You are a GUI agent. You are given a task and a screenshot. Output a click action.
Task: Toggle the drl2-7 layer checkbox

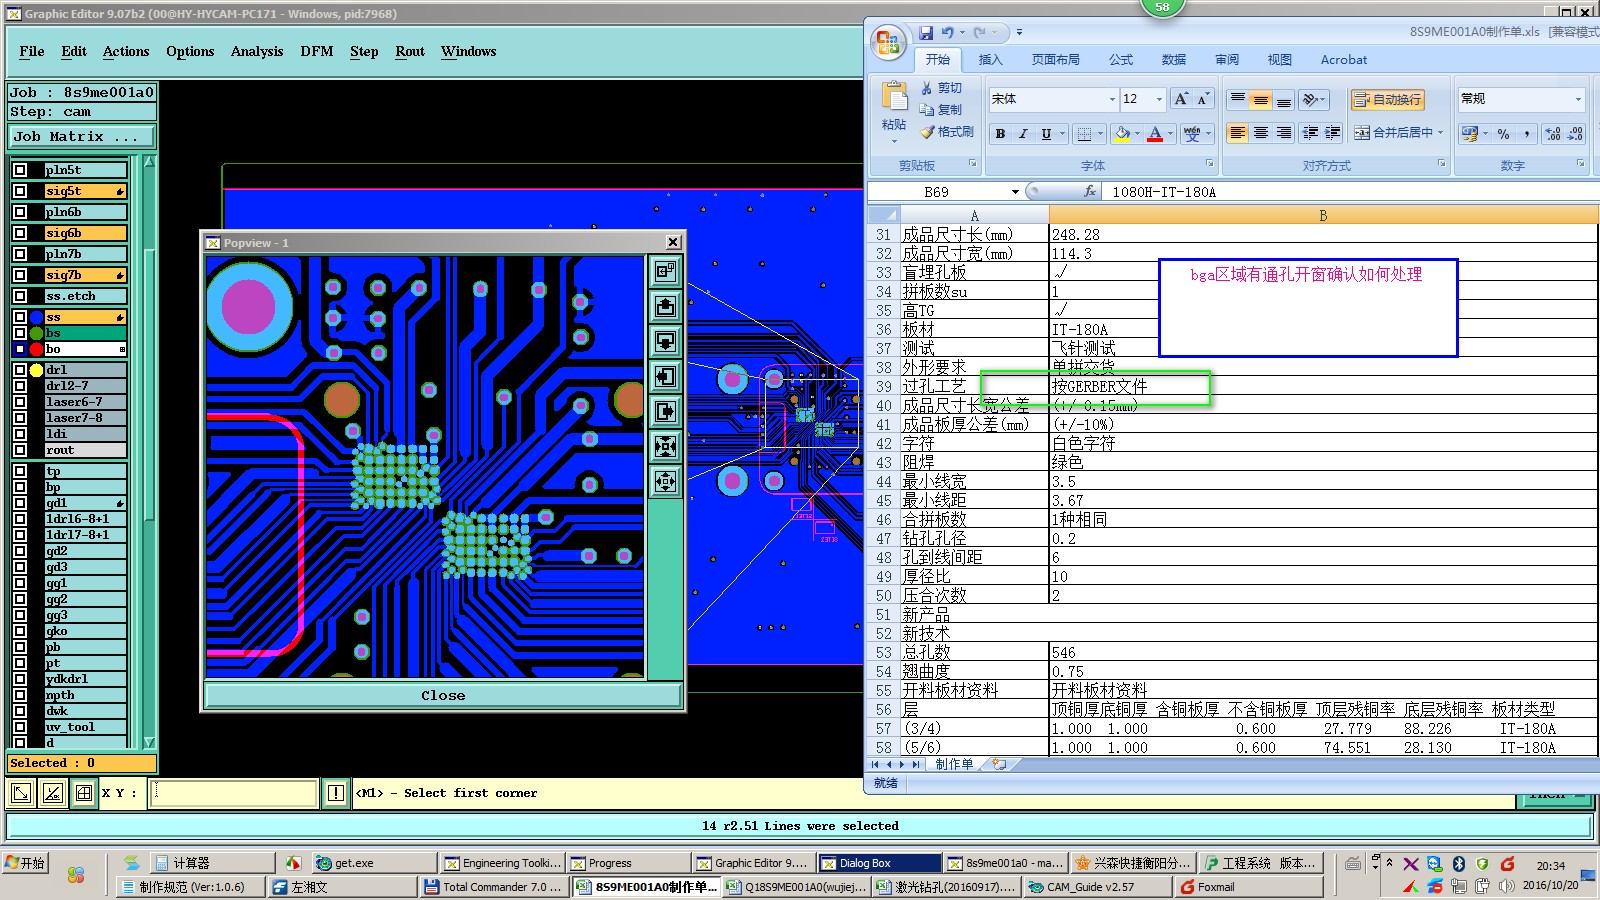[x=20, y=386]
